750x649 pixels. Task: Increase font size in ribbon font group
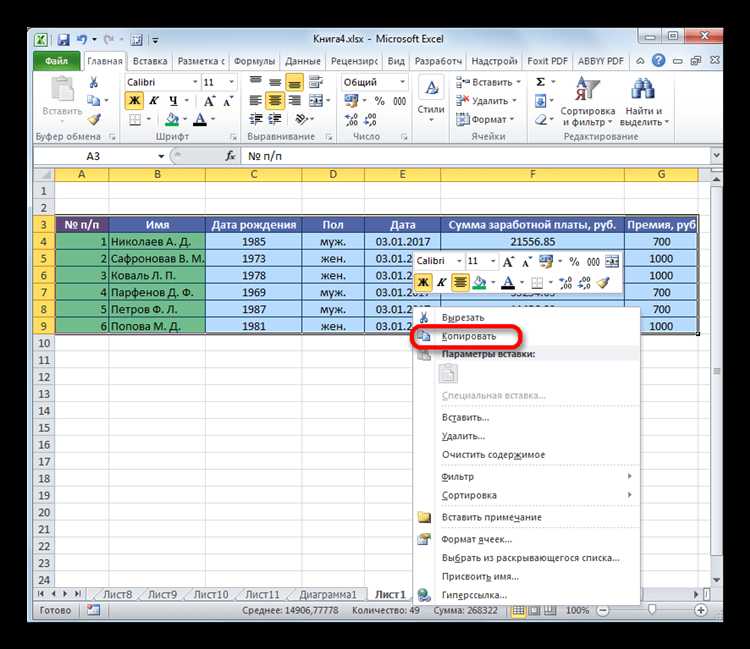209,101
